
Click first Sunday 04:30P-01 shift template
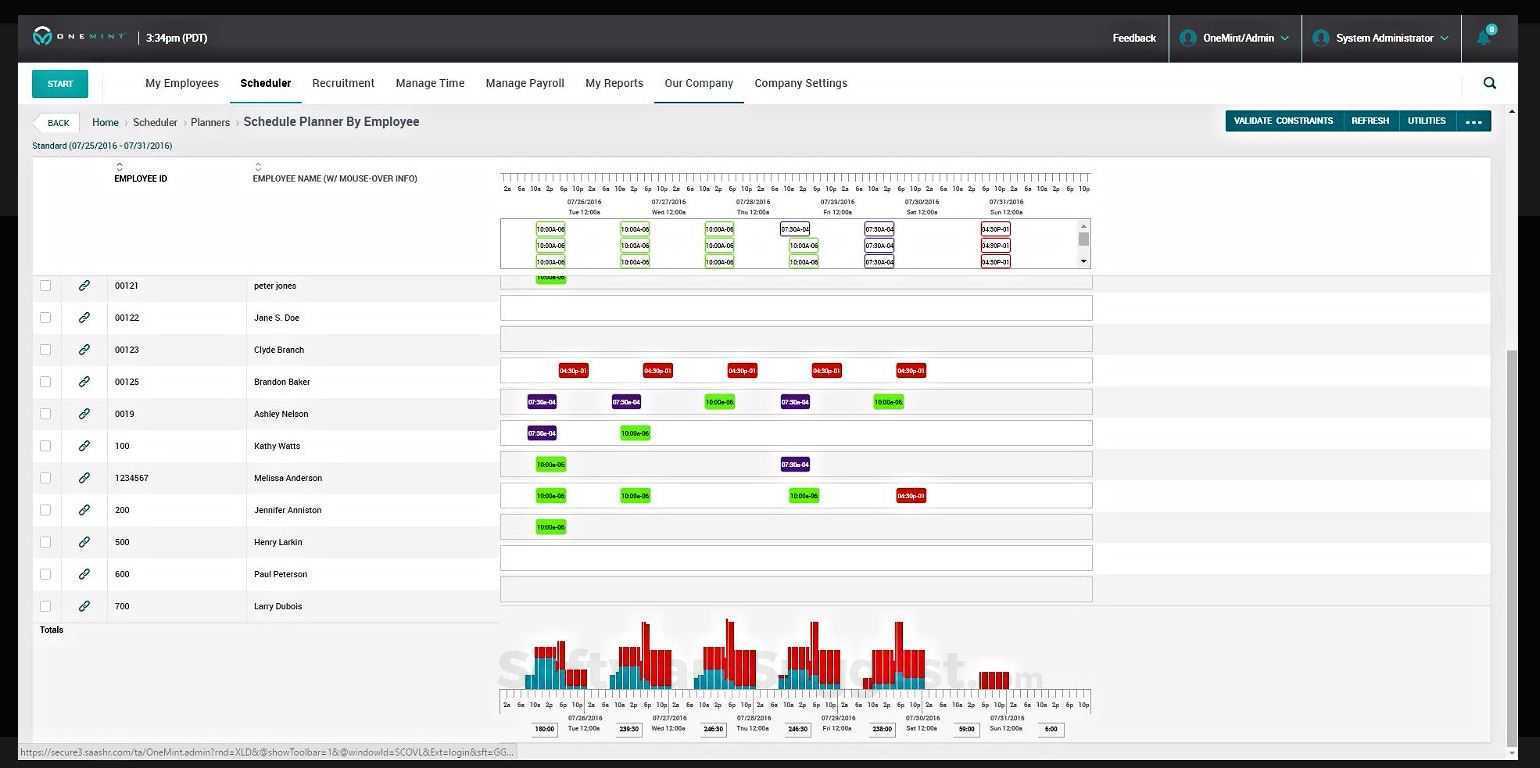tap(996, 229)
